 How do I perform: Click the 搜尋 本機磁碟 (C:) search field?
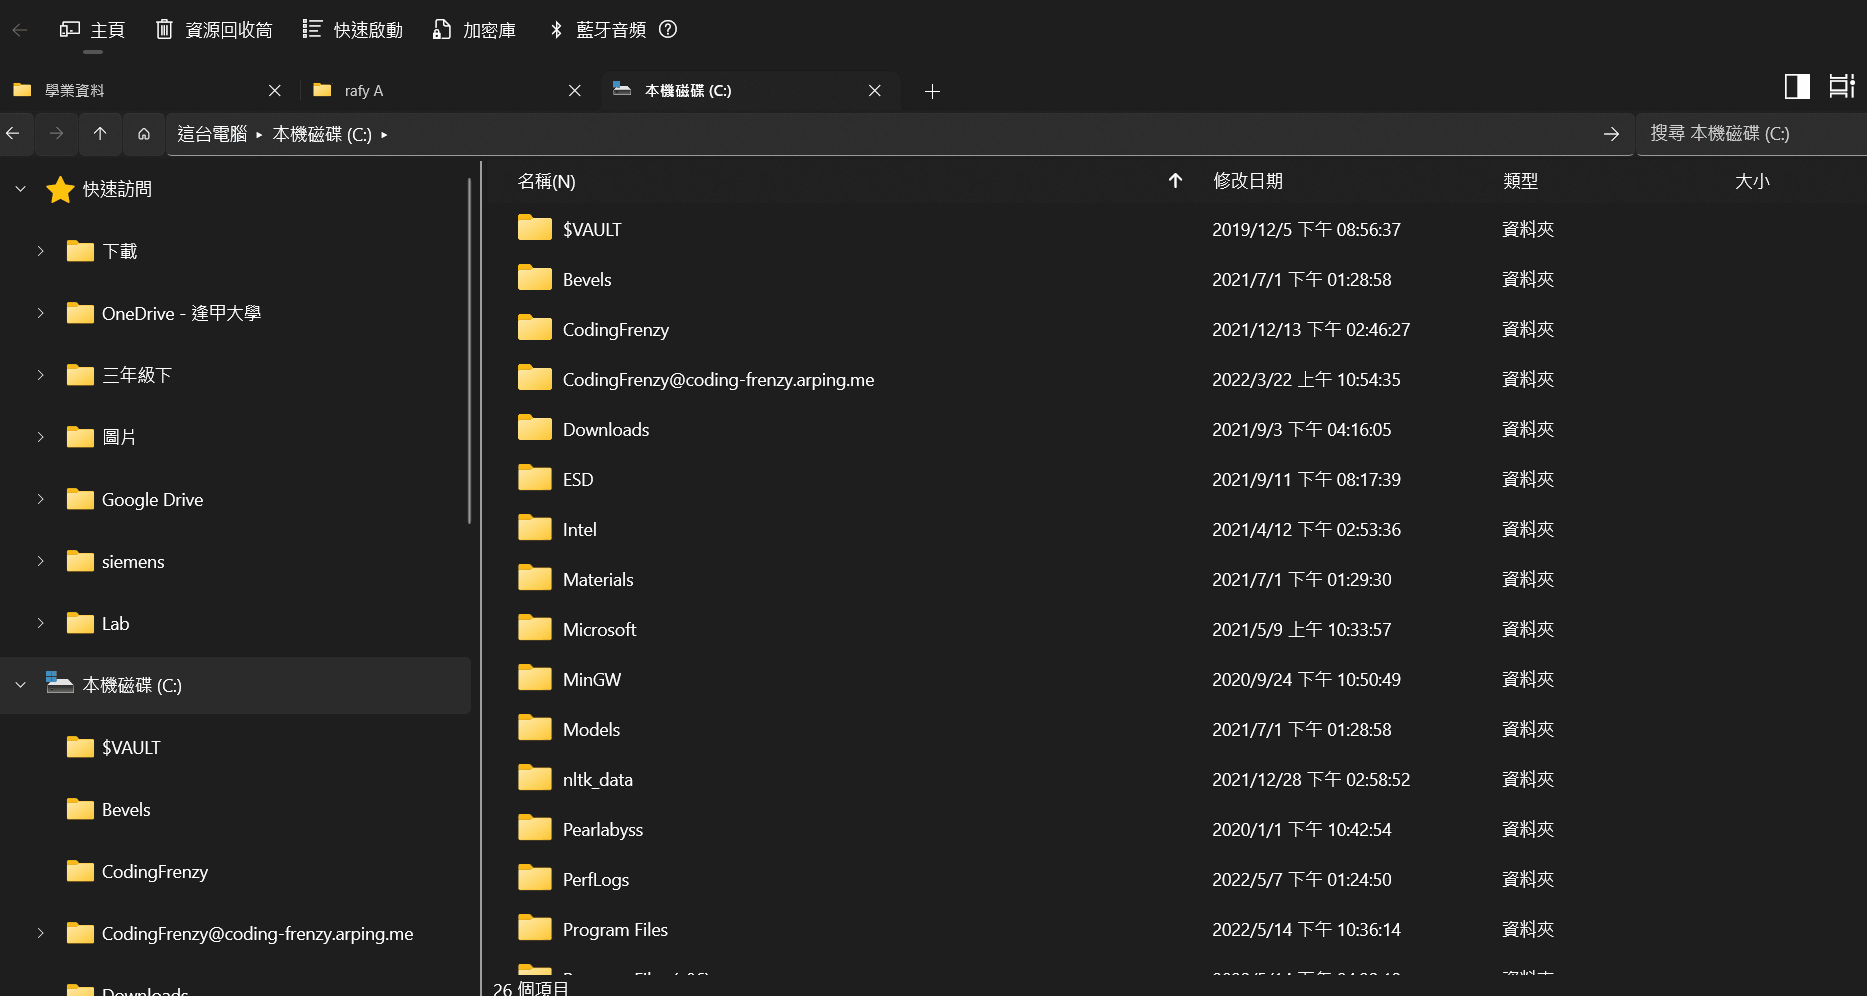pyautogui.click(x=1751, y=134)
